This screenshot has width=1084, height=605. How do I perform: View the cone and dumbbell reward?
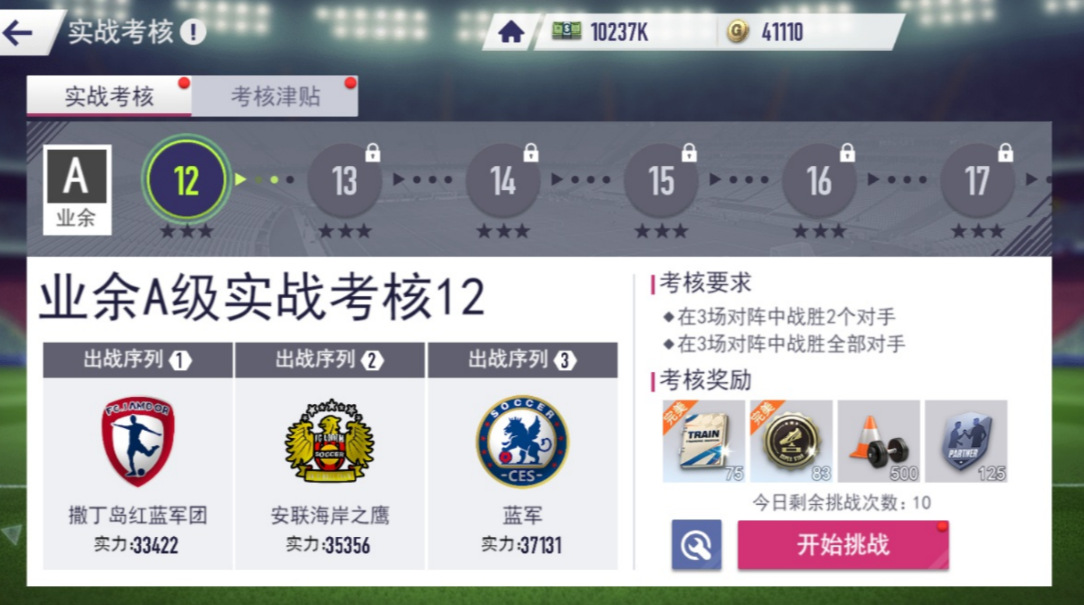pyautogui.click(x=878, y=441)
